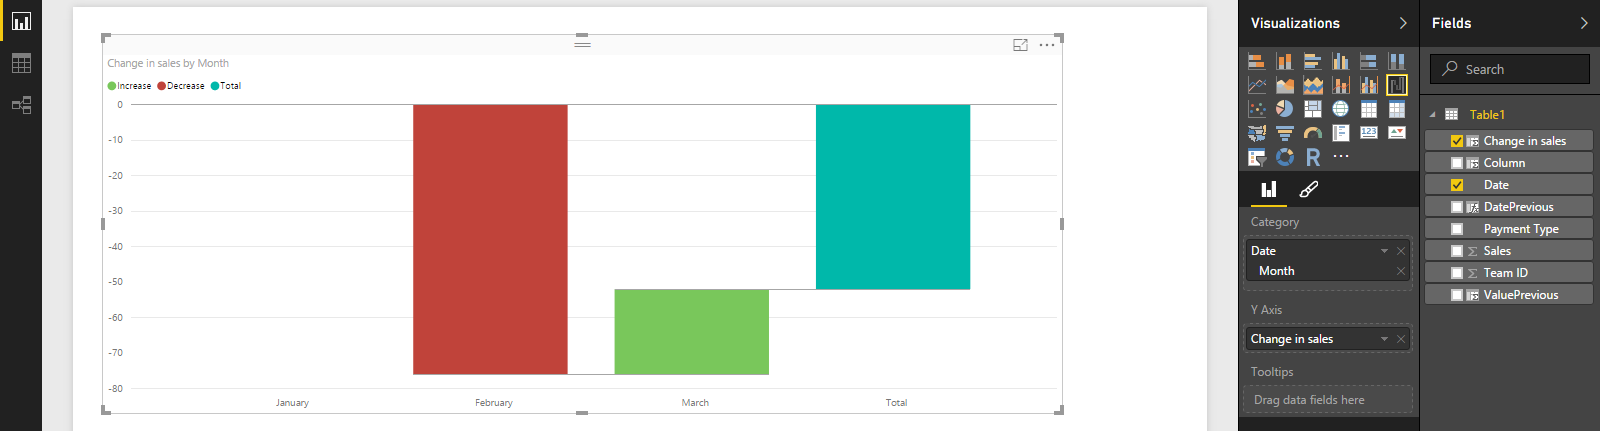This screenshot has height=431, width=1600.
Task: Collapse the Table1 tree node
Action: 1433,115
